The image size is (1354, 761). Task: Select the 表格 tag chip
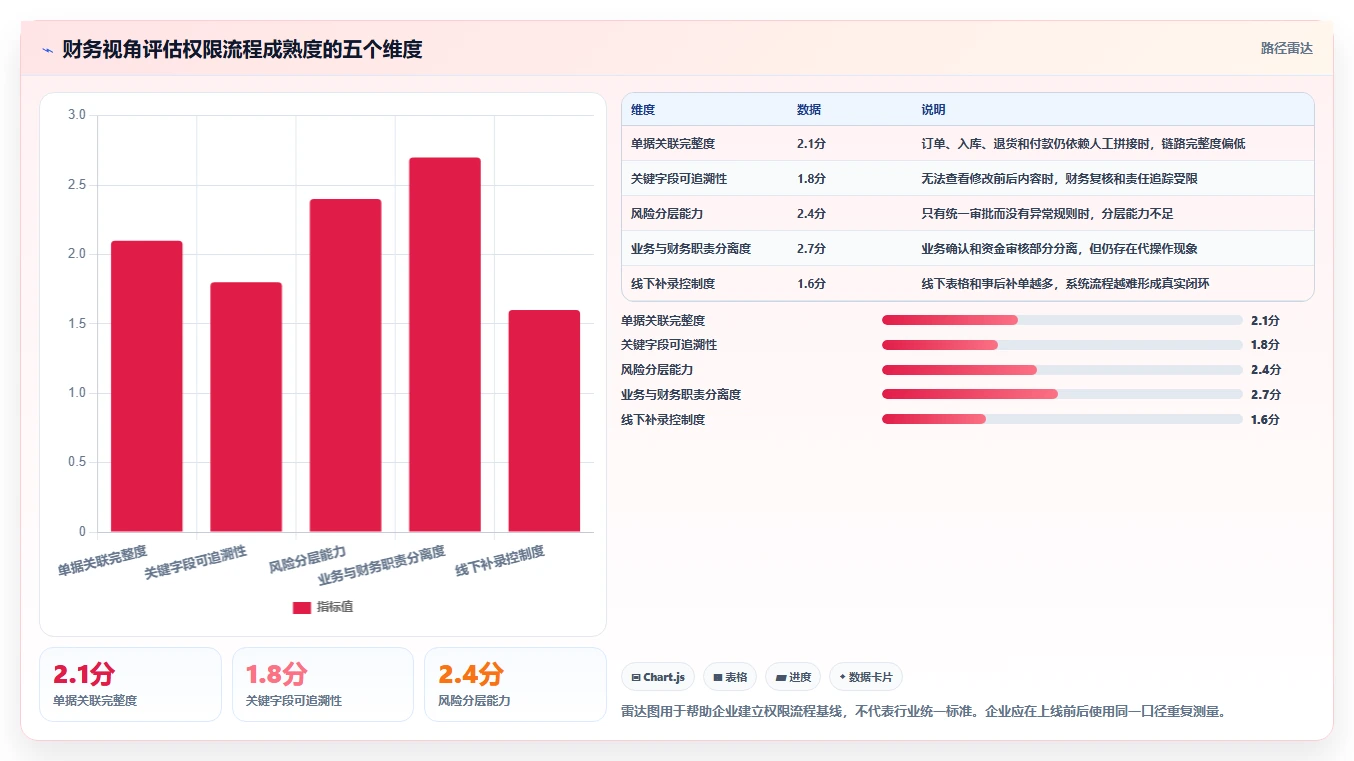click(730, 677)
